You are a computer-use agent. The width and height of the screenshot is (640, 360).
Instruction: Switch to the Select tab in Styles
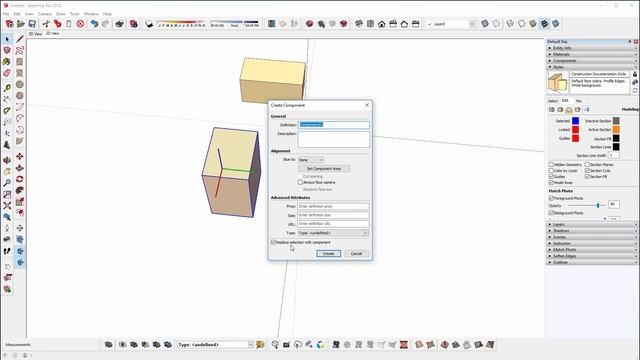[x=553, y=101]
